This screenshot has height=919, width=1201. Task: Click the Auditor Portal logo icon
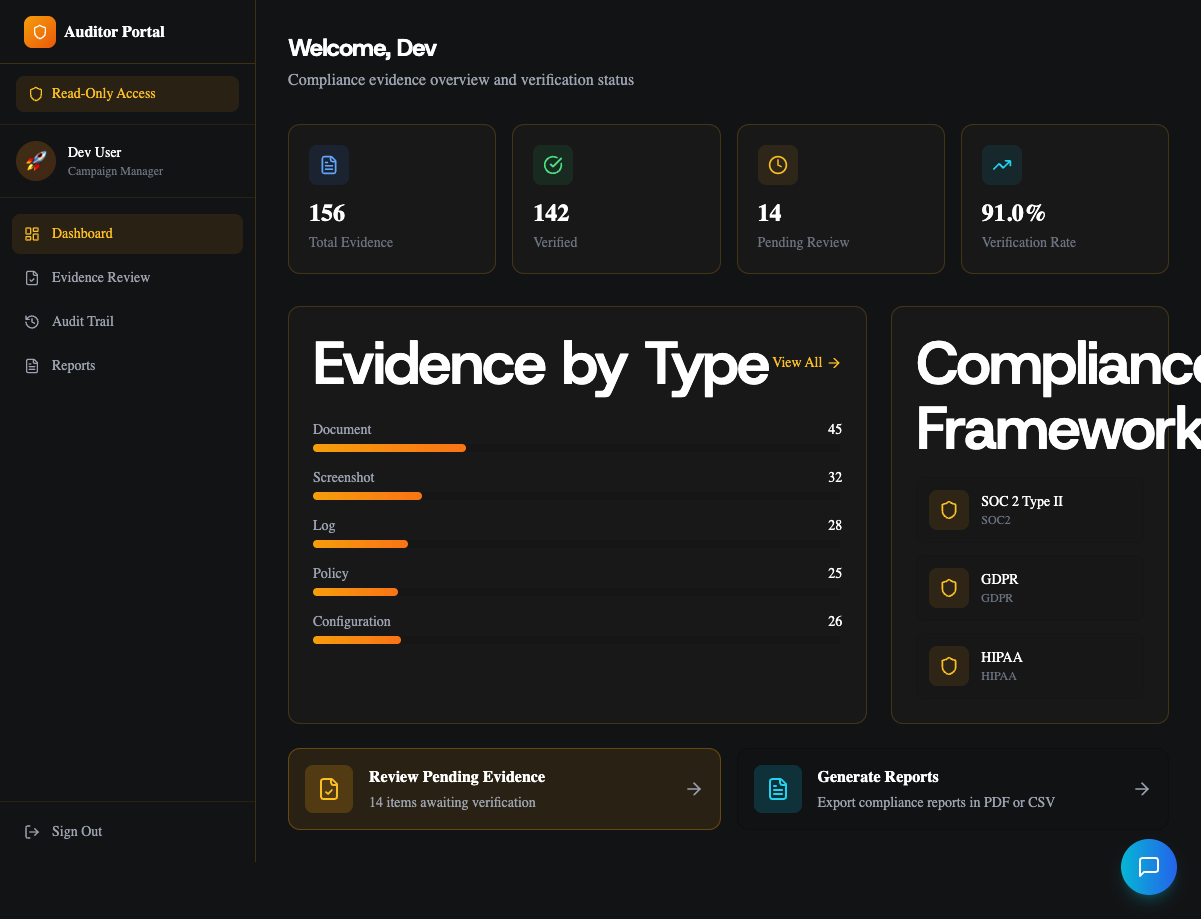coord(40,31)
